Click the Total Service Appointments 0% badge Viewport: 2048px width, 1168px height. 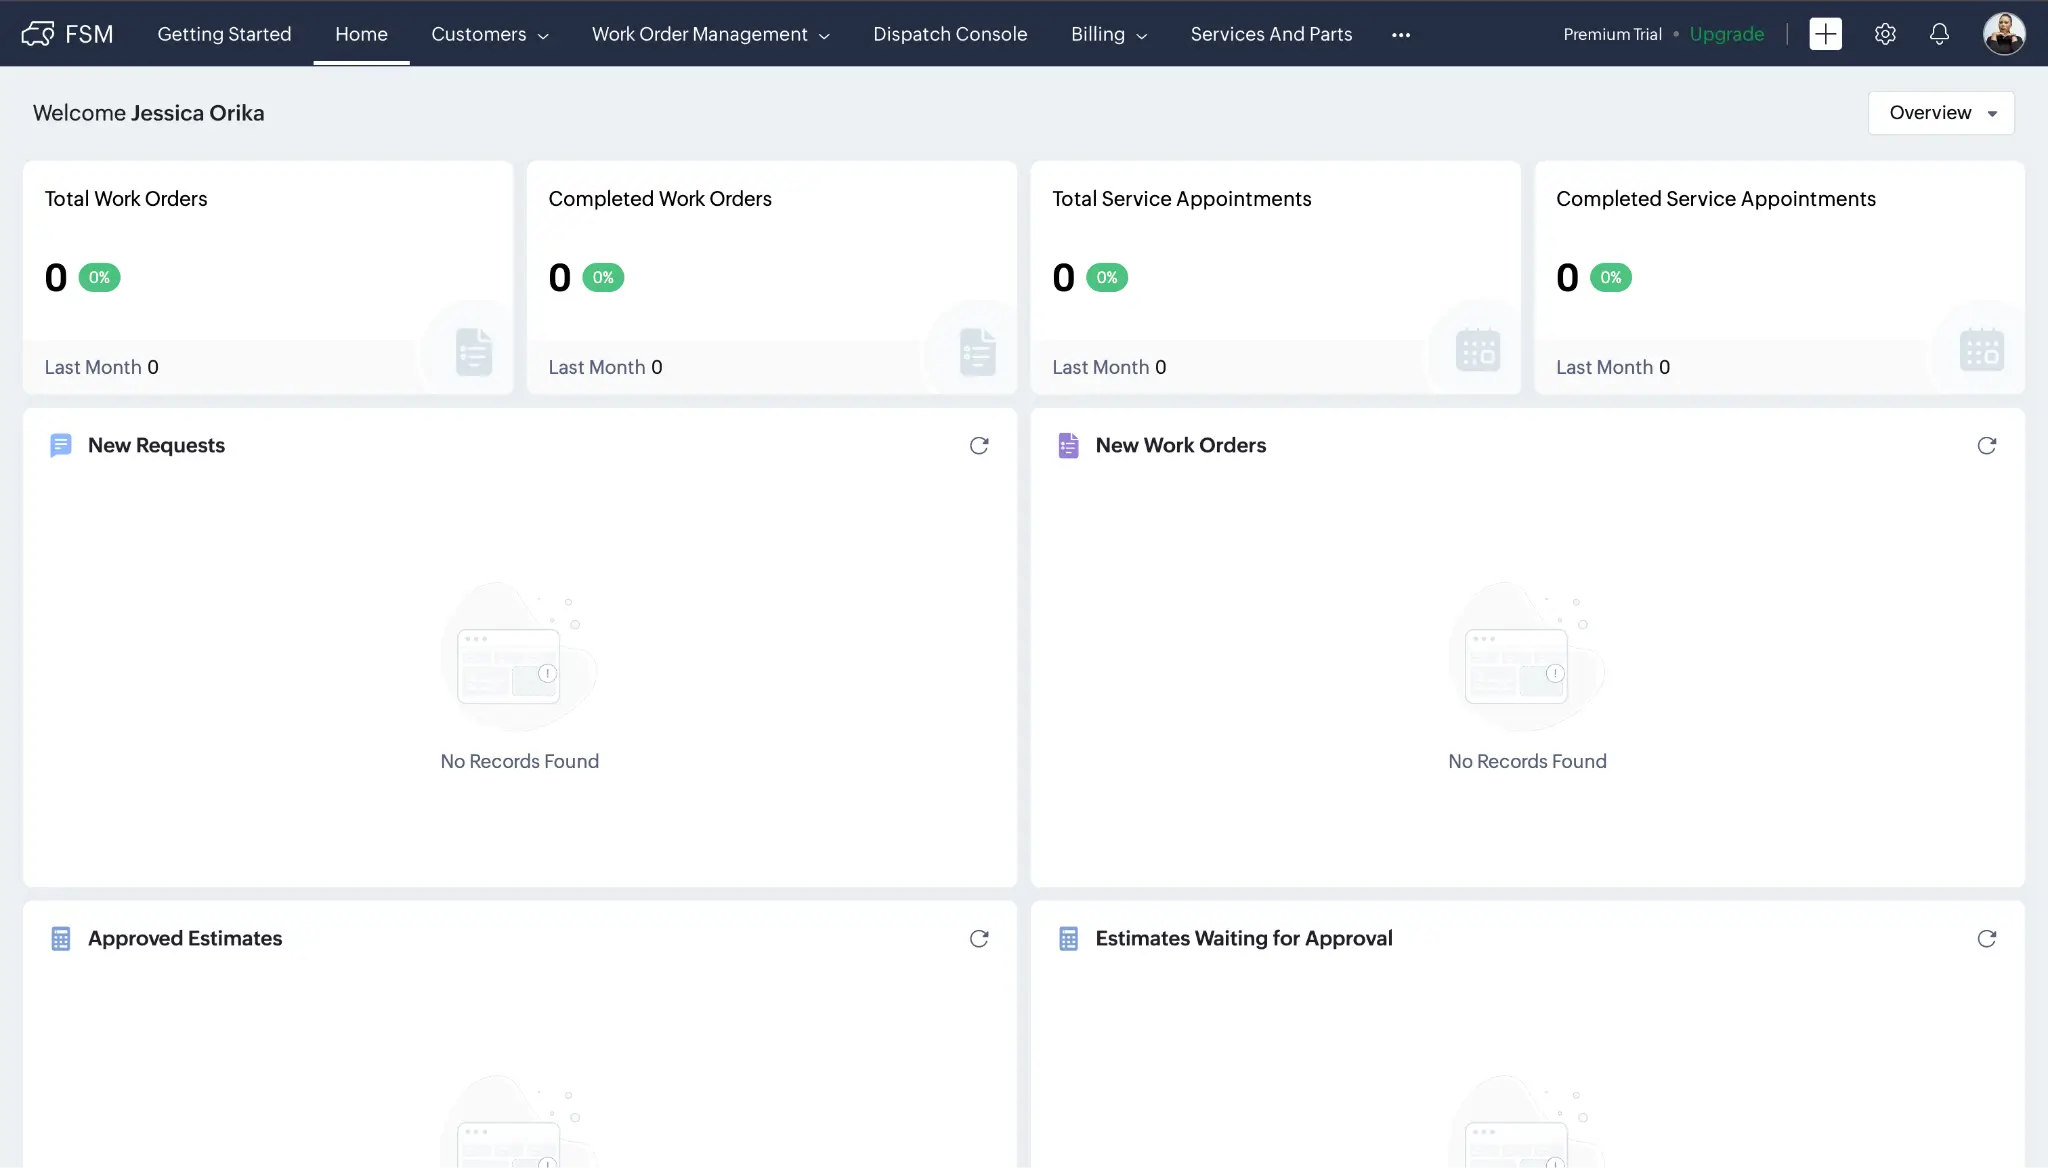pyautogui.click(x=1107, y=278)
